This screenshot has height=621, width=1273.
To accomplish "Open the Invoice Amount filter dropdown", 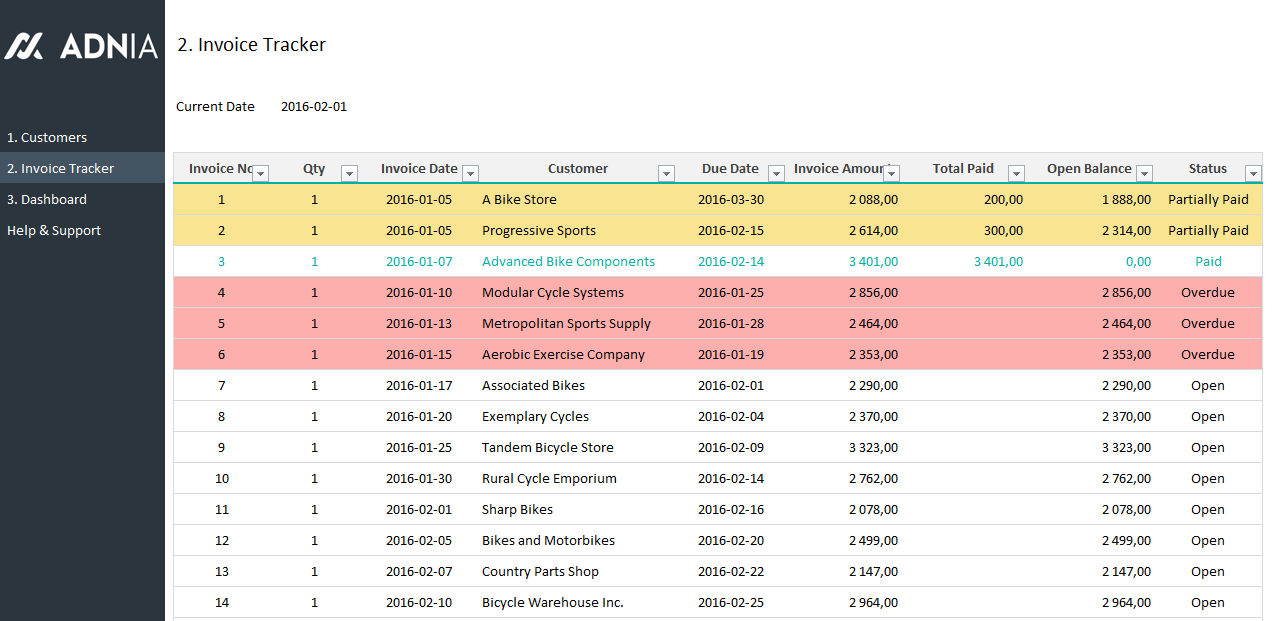I will pyautogui.click(x=891, y=172).
